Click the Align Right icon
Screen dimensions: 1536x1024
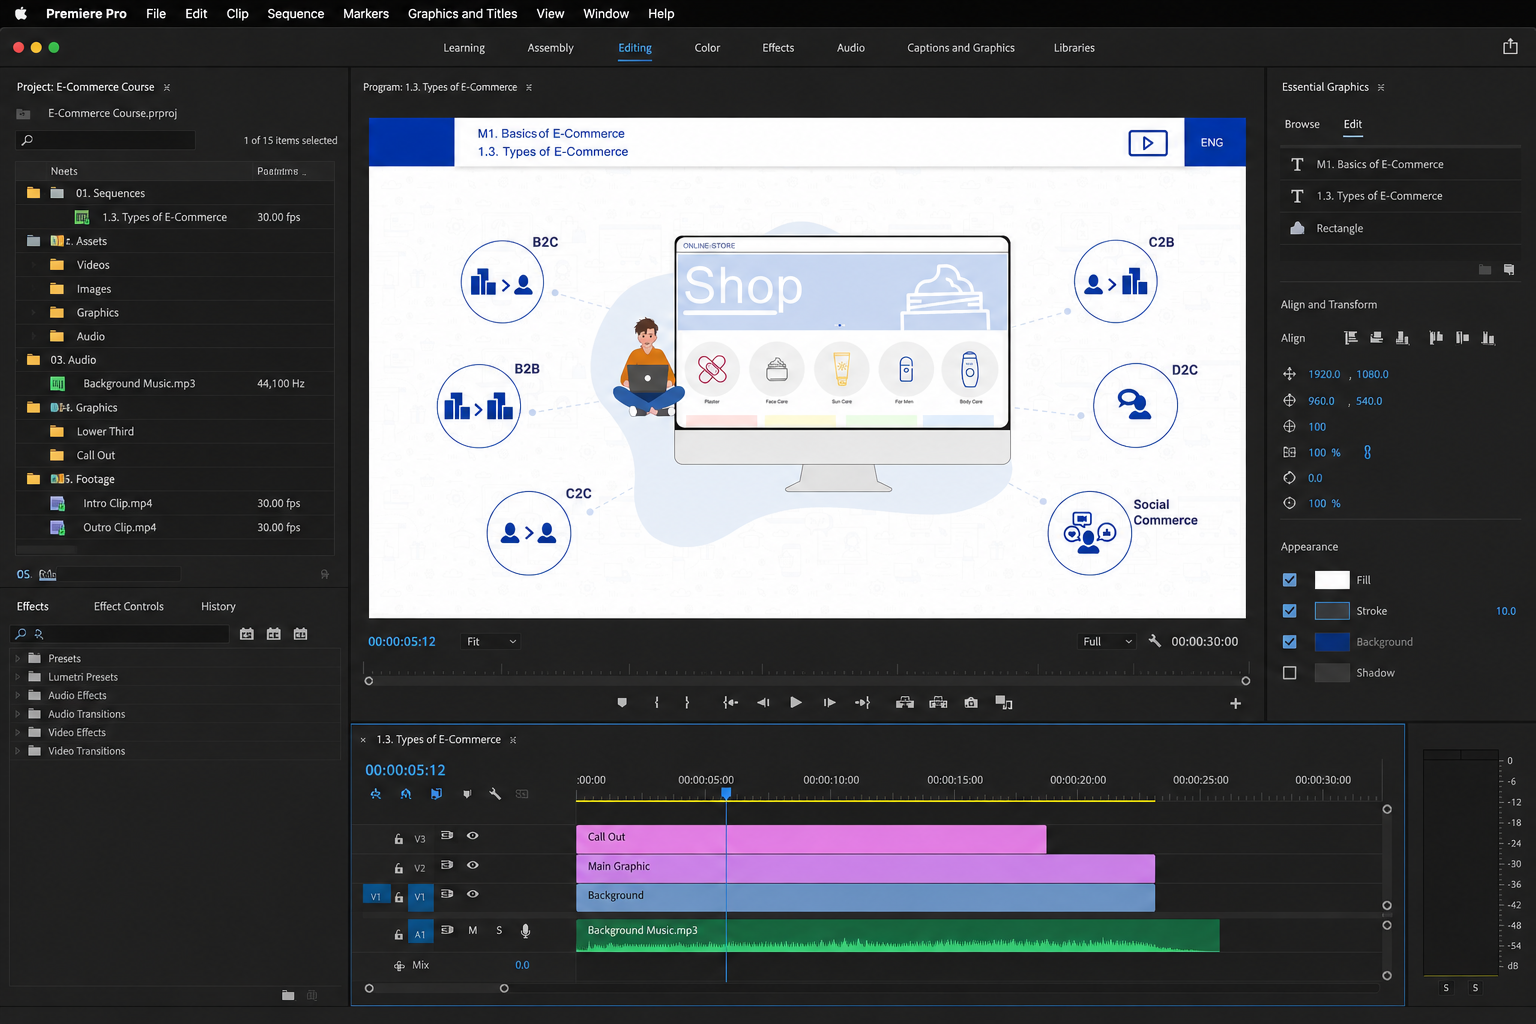[1403, 338]
